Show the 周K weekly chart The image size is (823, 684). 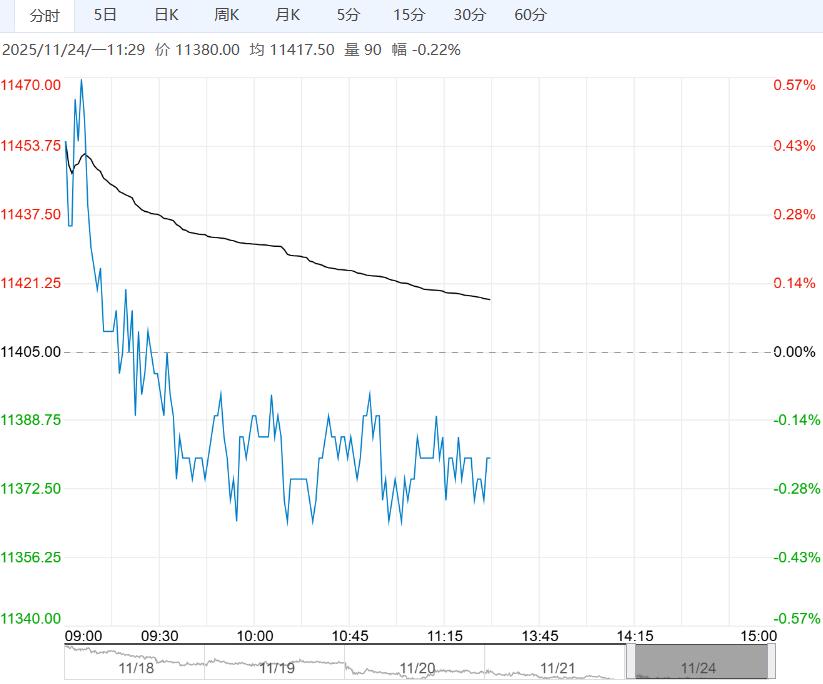[227, 15]
